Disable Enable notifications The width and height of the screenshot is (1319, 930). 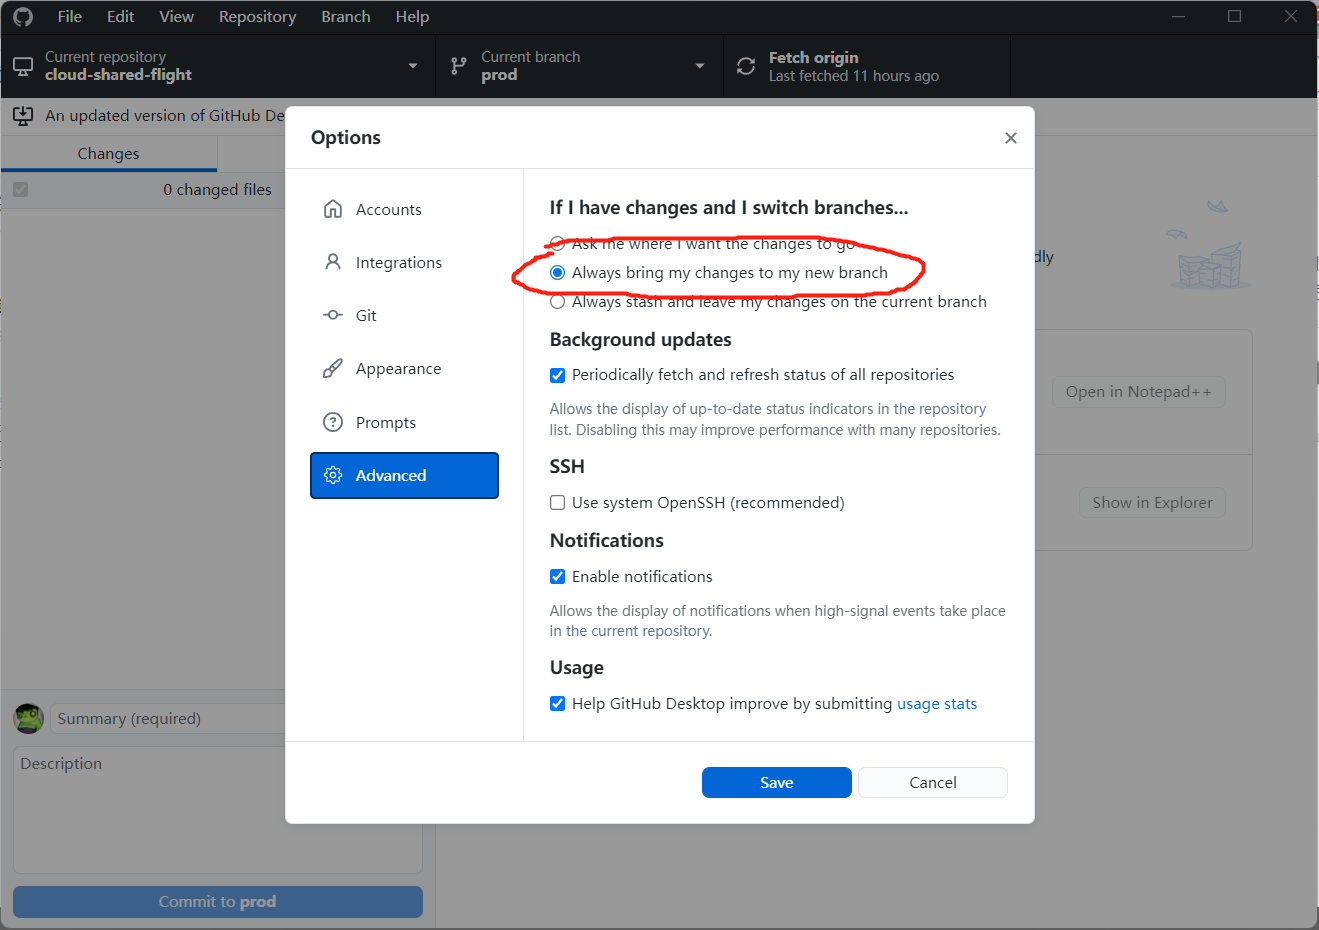tap(557, 576)
